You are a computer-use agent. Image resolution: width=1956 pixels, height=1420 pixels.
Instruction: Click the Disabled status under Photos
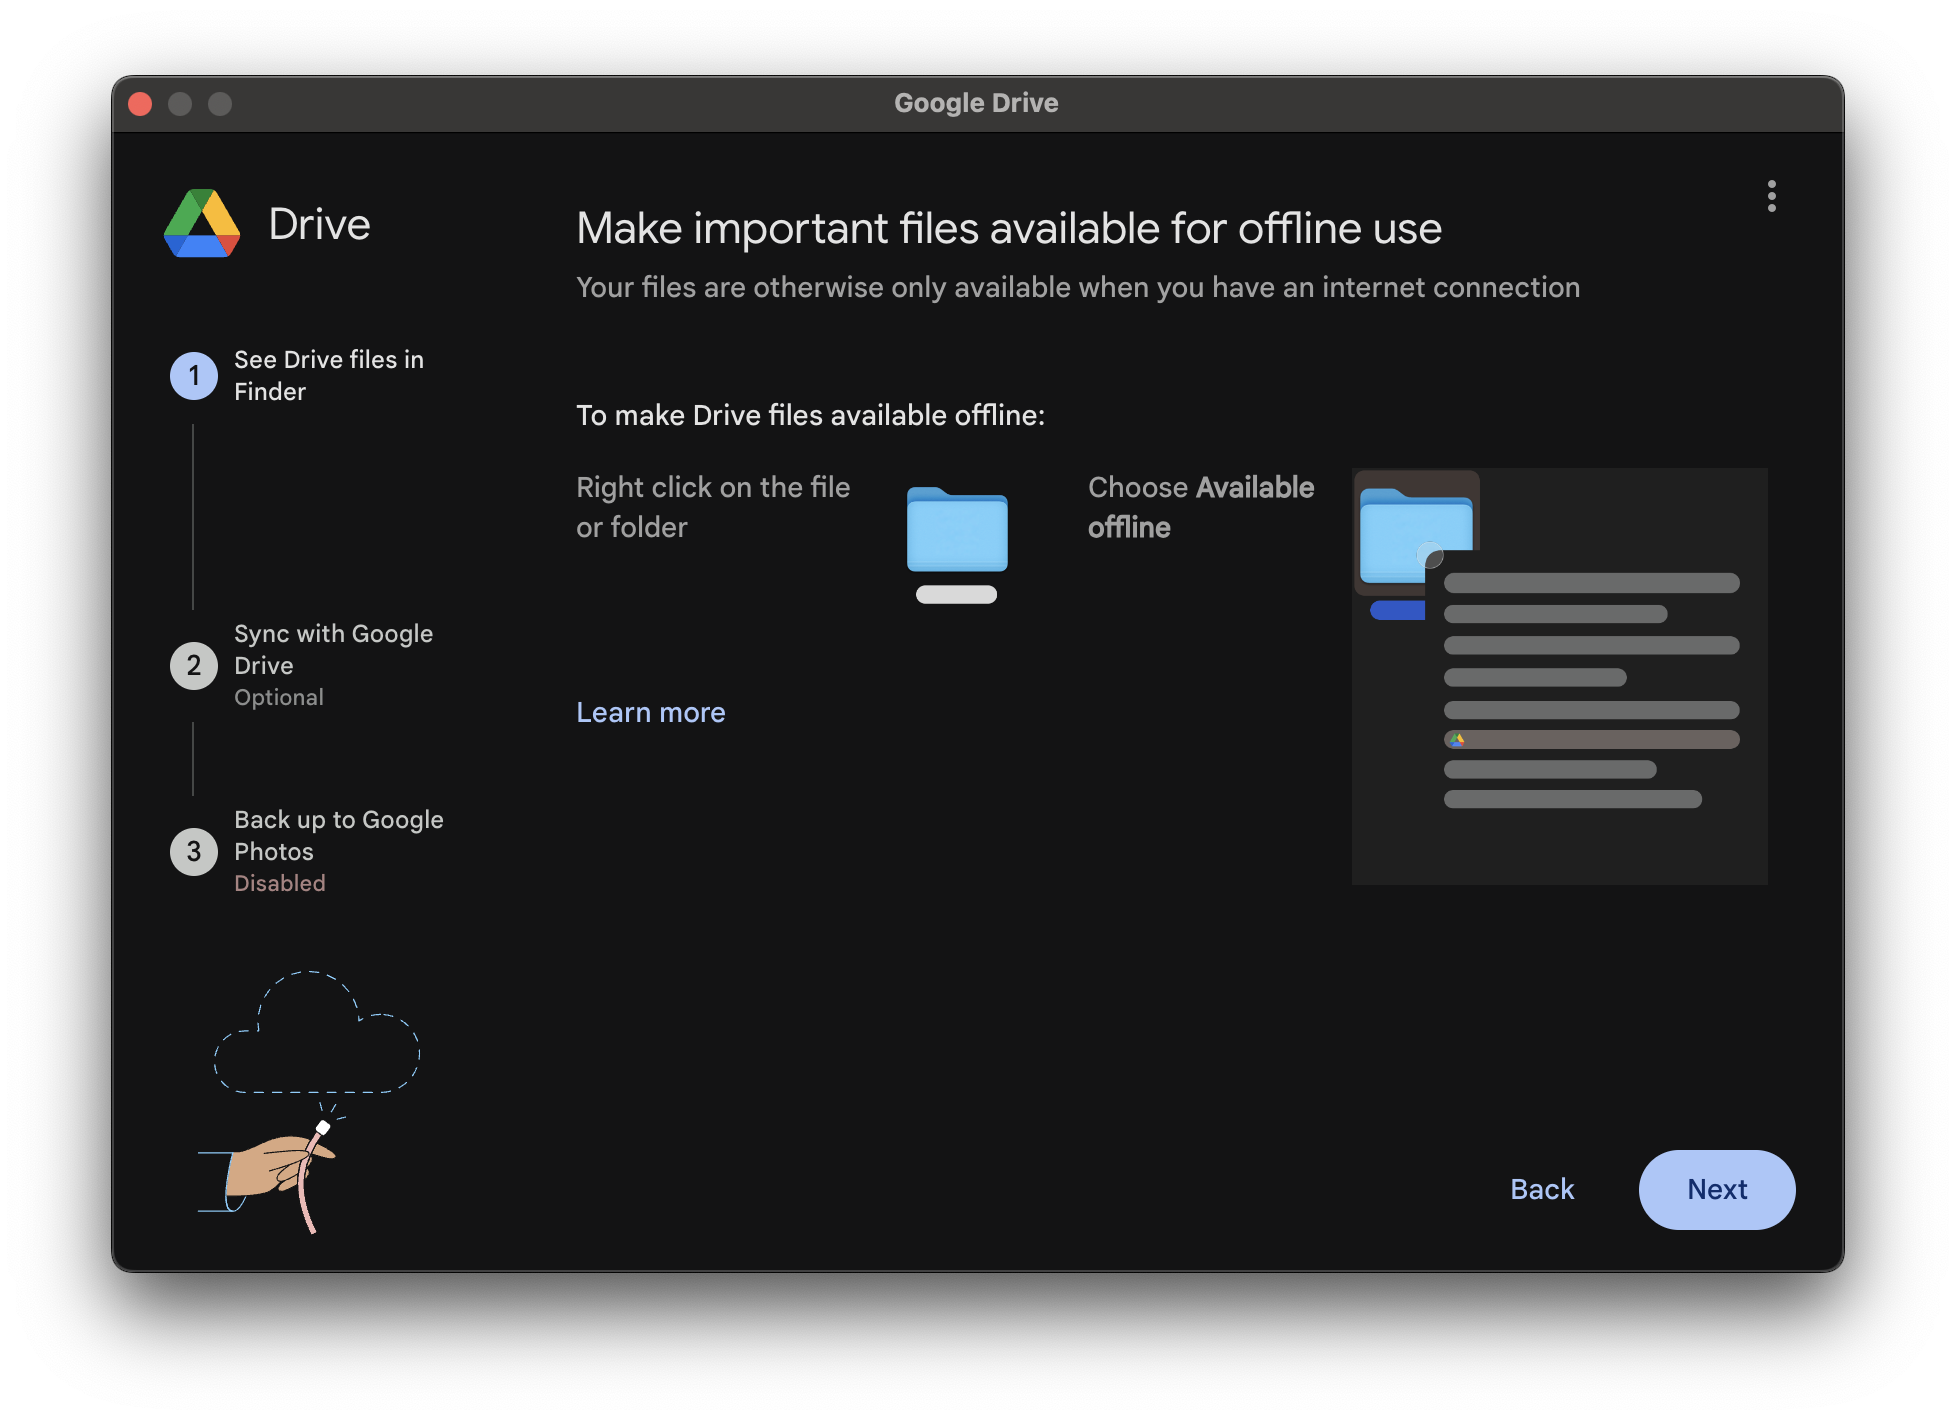[x=279, y=883]
